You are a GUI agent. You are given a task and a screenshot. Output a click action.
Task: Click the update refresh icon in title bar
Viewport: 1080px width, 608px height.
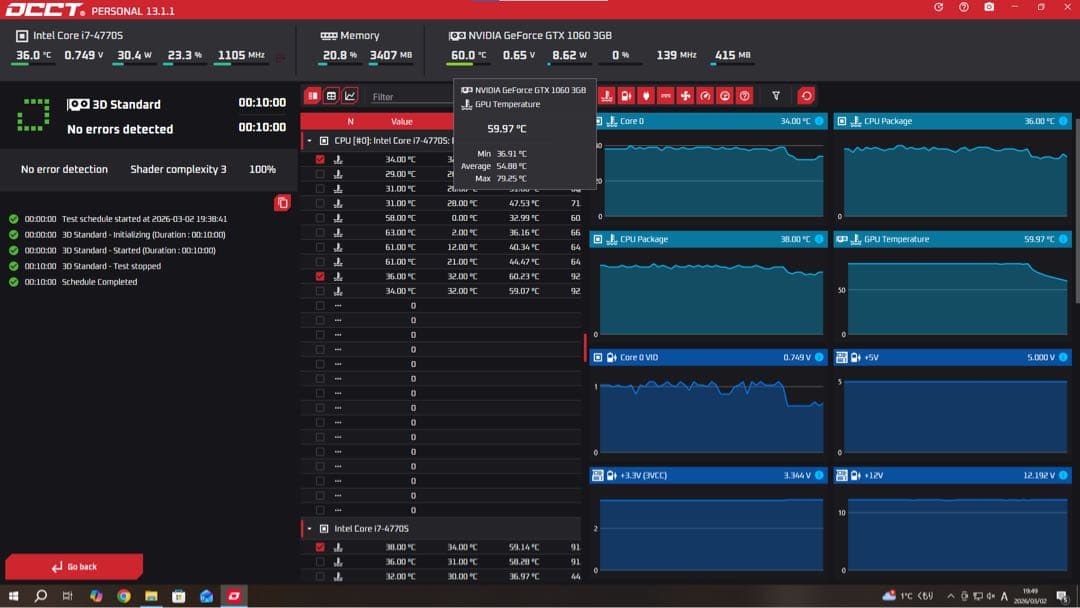(x=938, y=7)
